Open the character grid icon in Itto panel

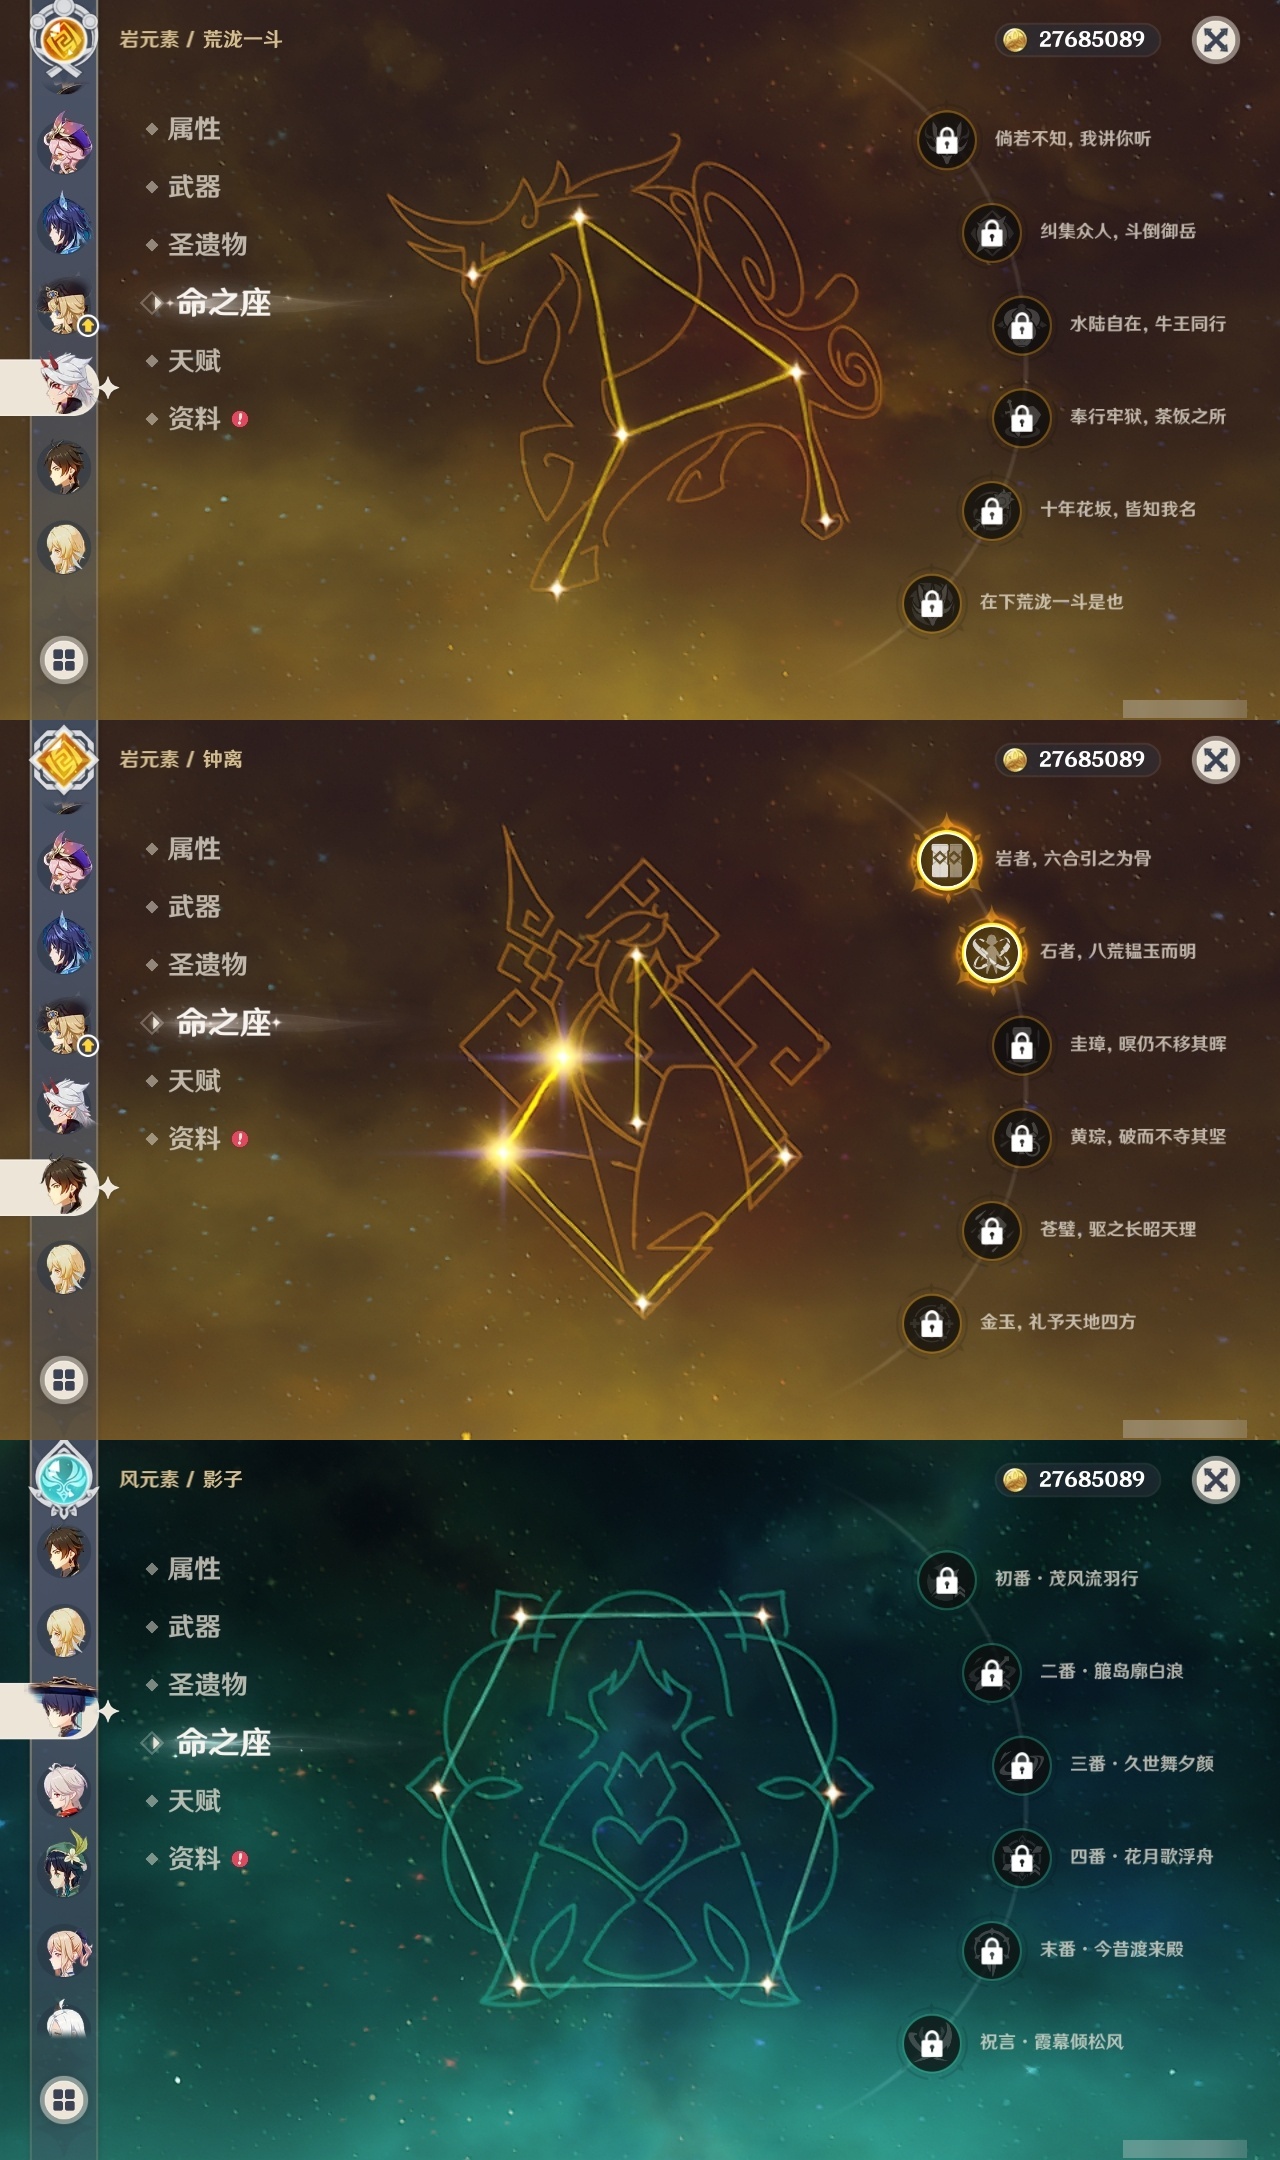(64, 660)
